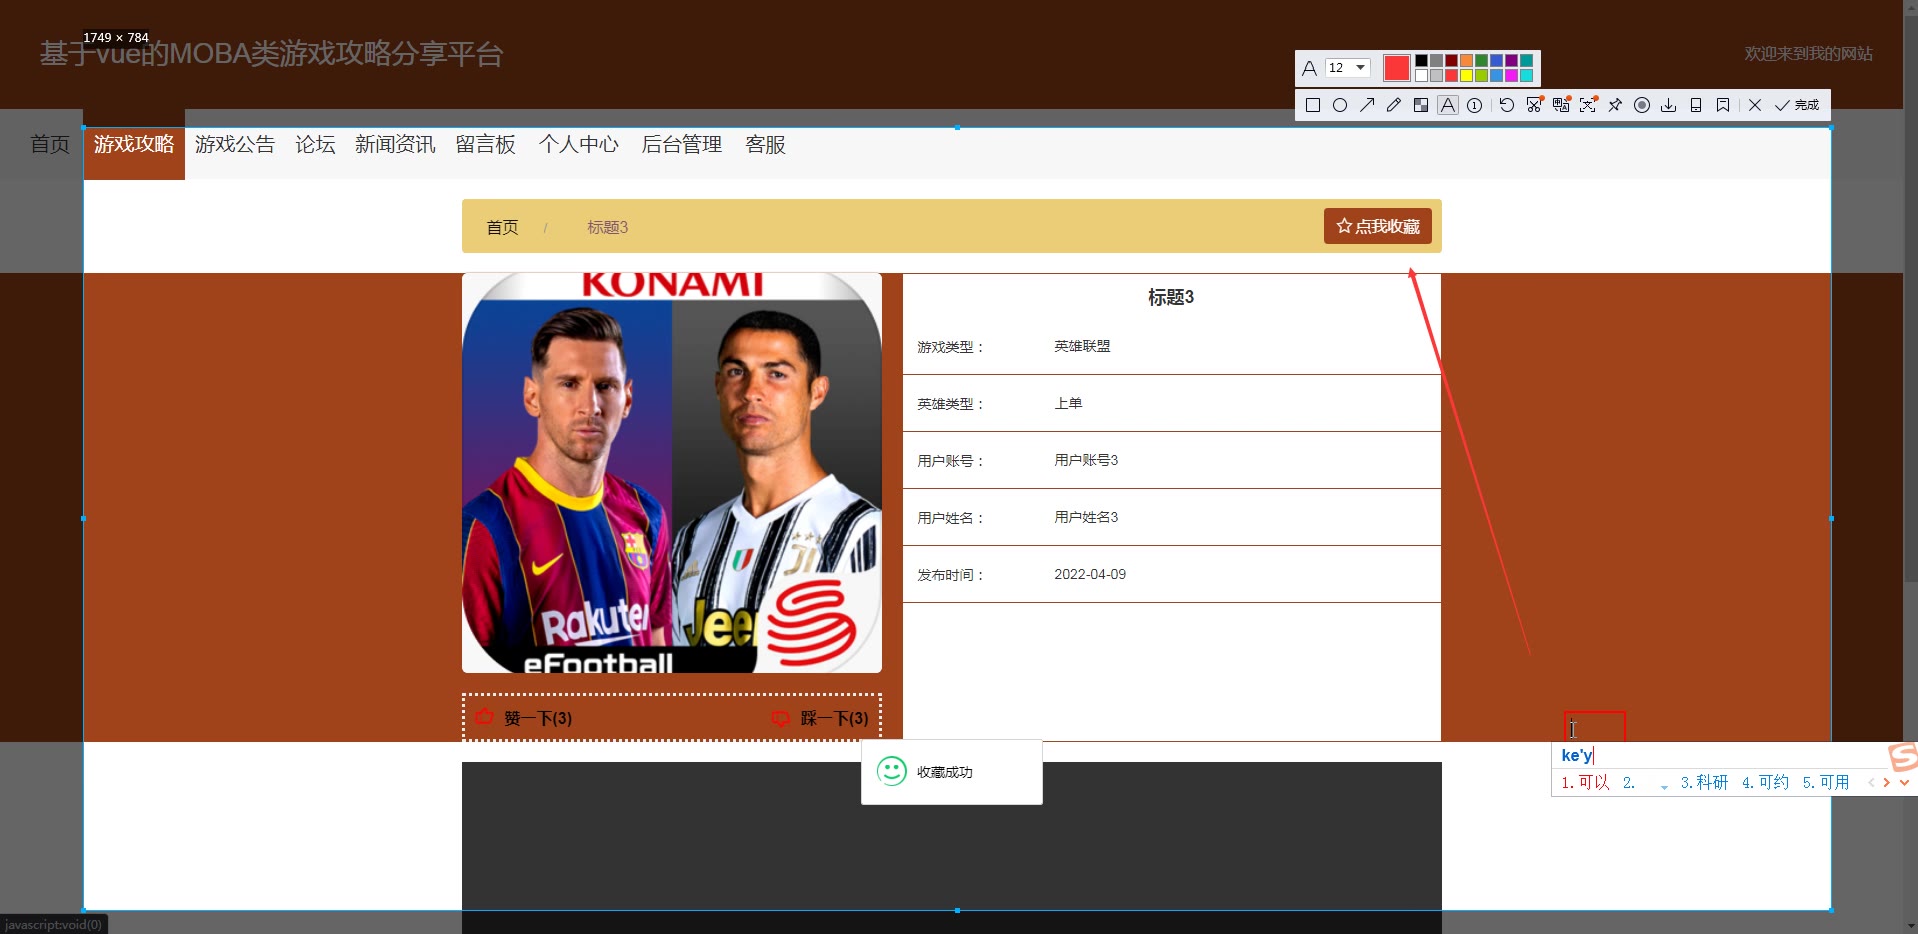Choose IME candidate 3 科研

click(1705, 782)
